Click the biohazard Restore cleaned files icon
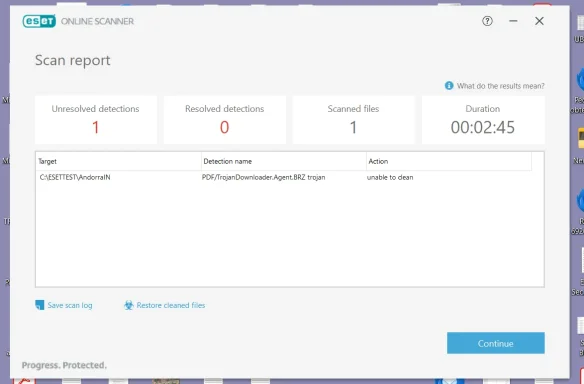The image size is (584, 384). click(128, 305)
